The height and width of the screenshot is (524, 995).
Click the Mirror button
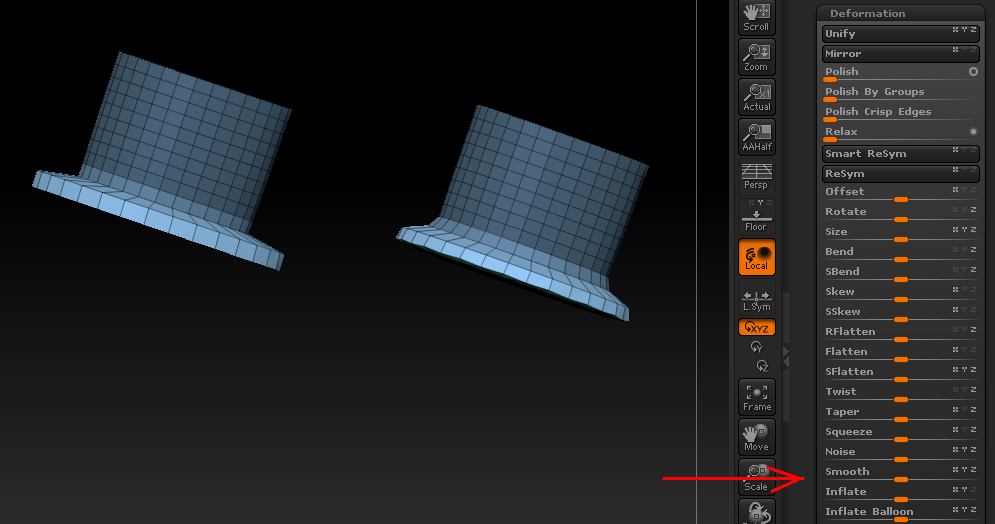click(x=900, y=54)
